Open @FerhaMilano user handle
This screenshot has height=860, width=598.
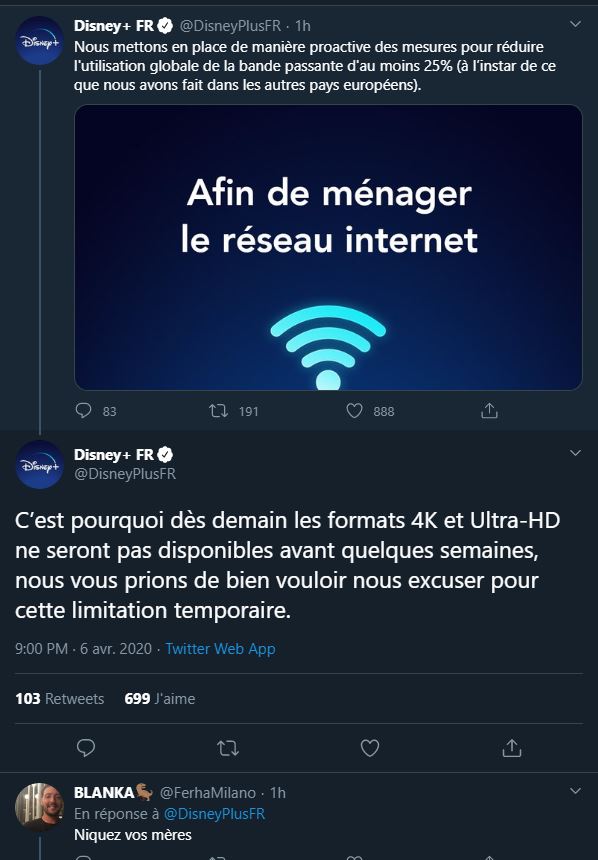208,793
